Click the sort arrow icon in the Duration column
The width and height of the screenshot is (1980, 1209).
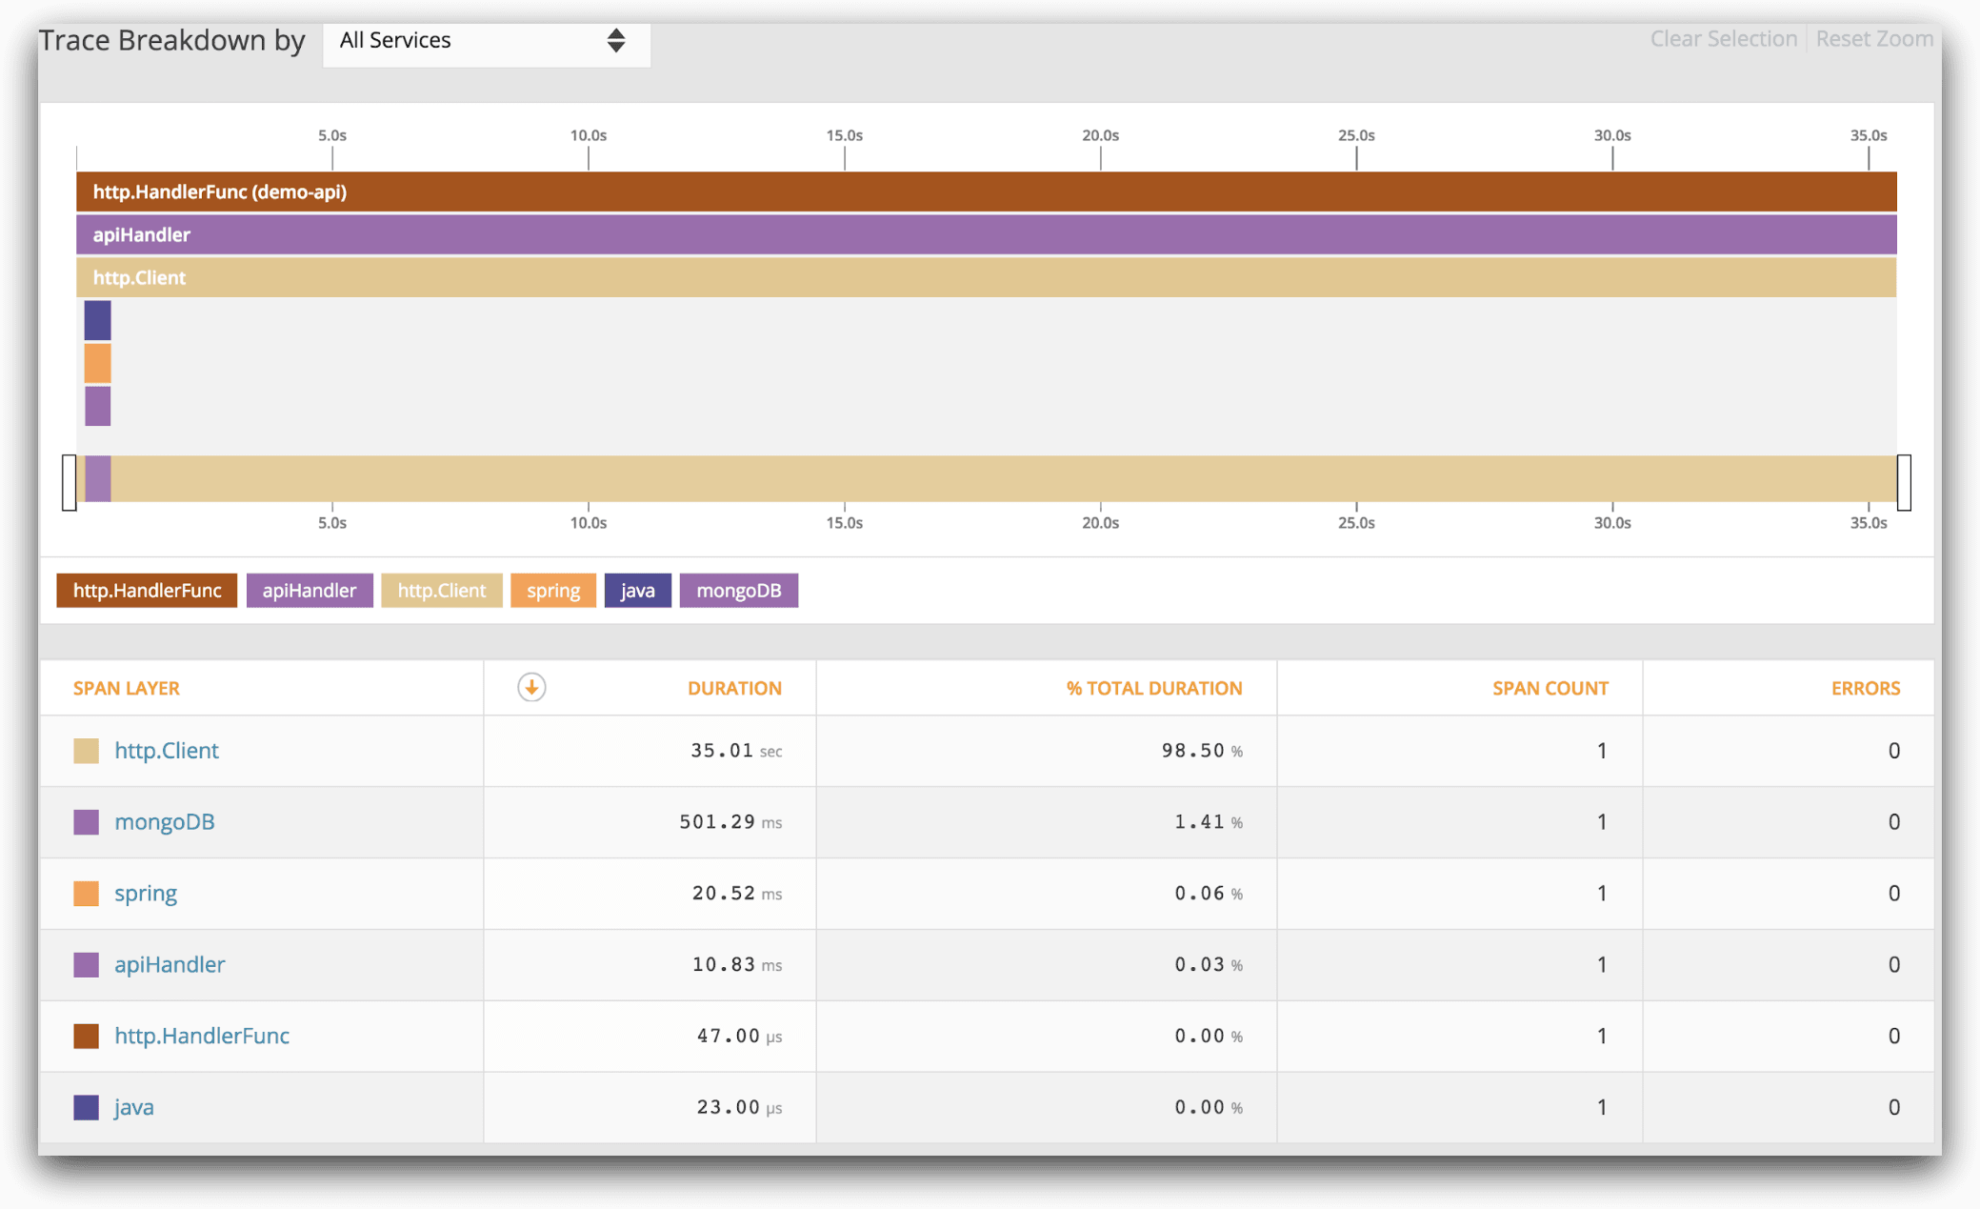[531, 687]
